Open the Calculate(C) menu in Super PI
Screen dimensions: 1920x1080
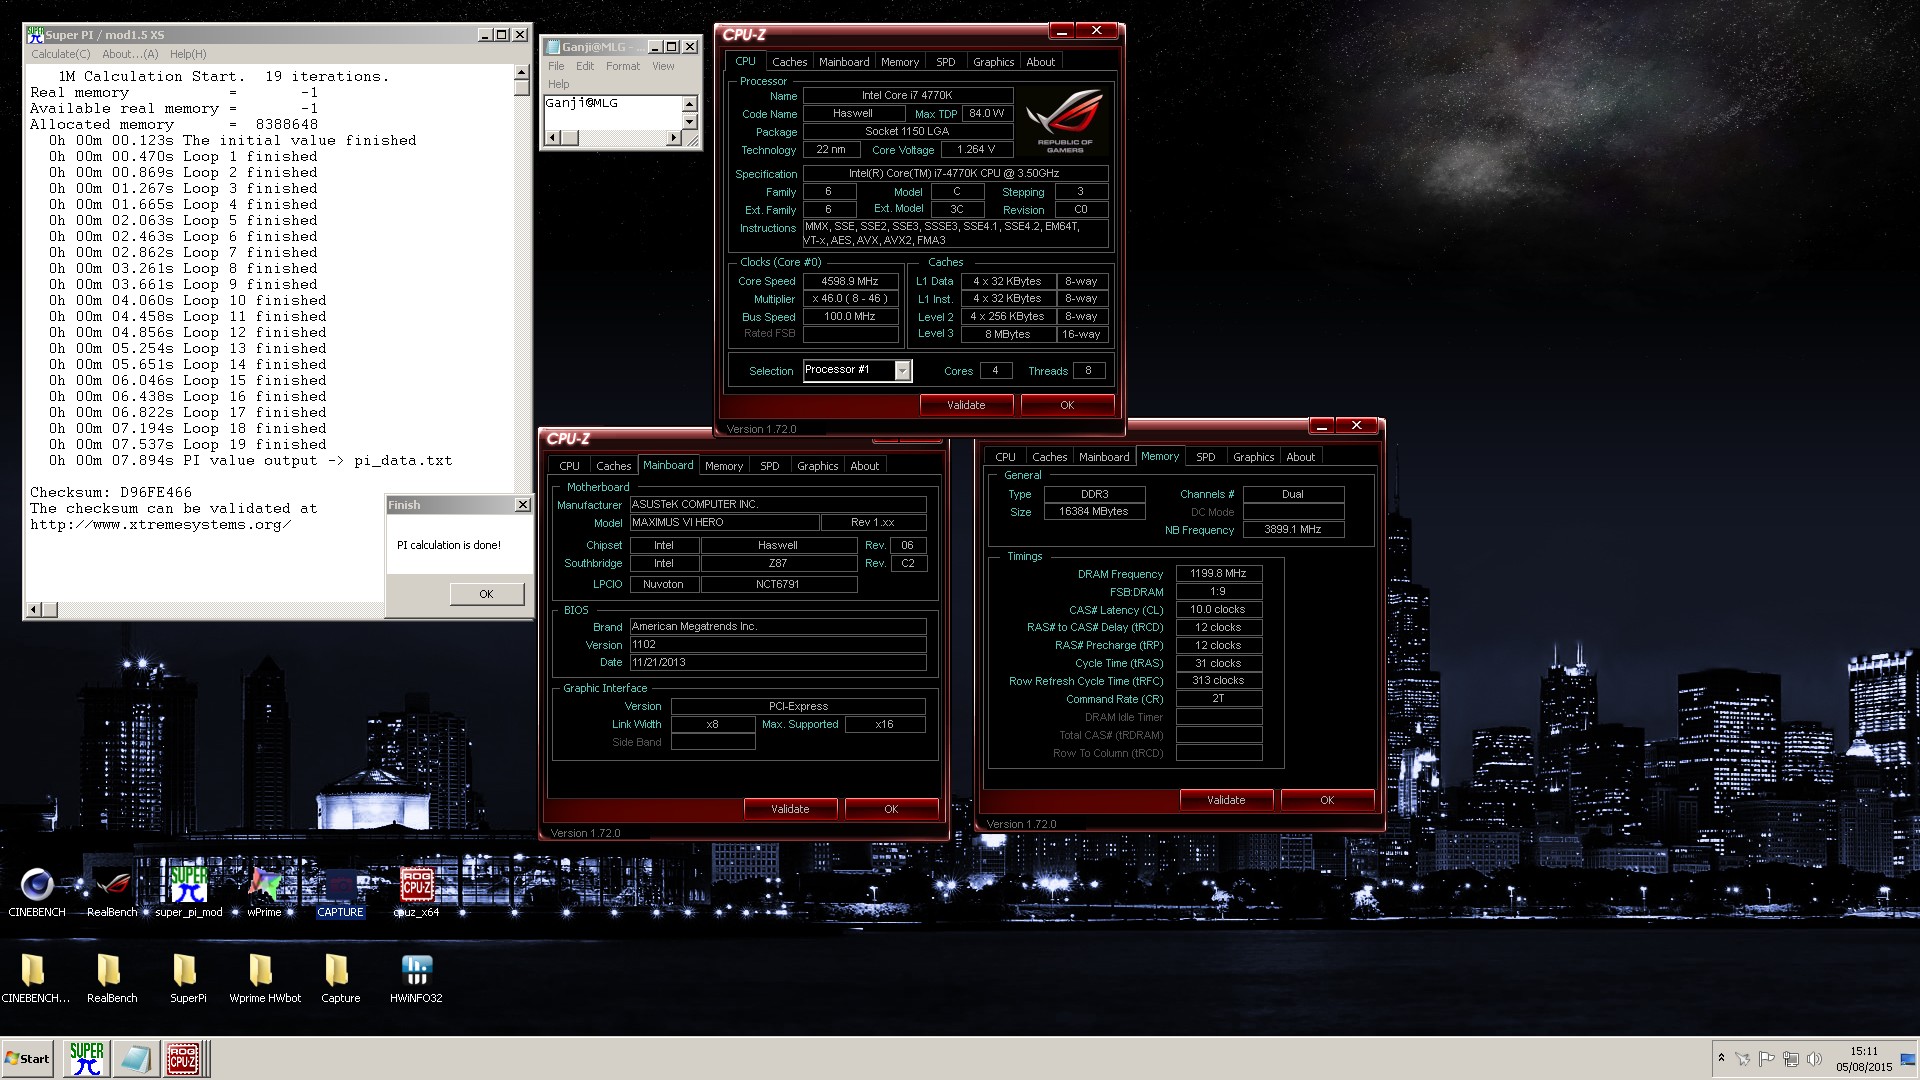click(x=60, y=54)
